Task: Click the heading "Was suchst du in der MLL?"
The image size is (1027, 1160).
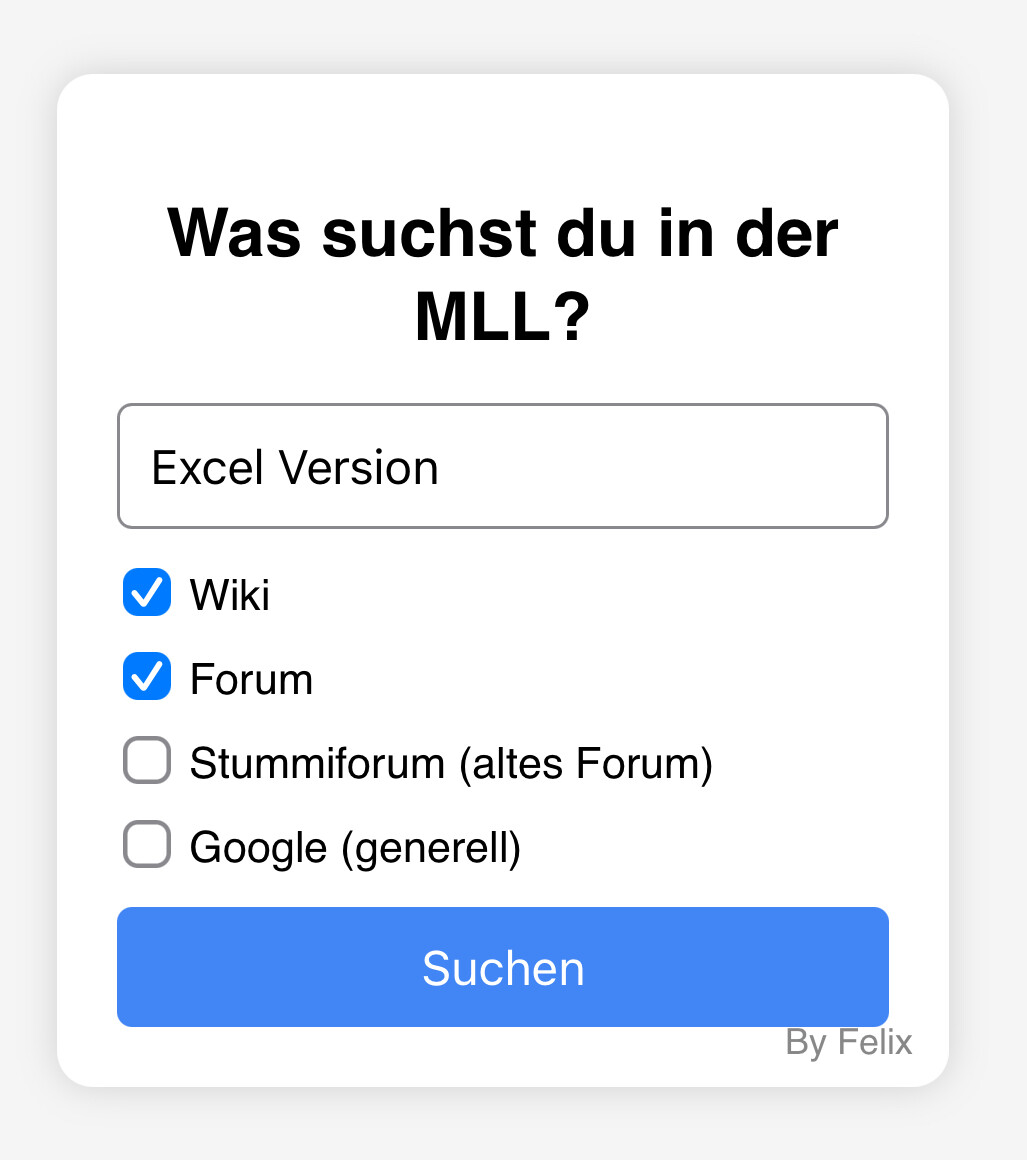Action: click(x=502, y=274)
